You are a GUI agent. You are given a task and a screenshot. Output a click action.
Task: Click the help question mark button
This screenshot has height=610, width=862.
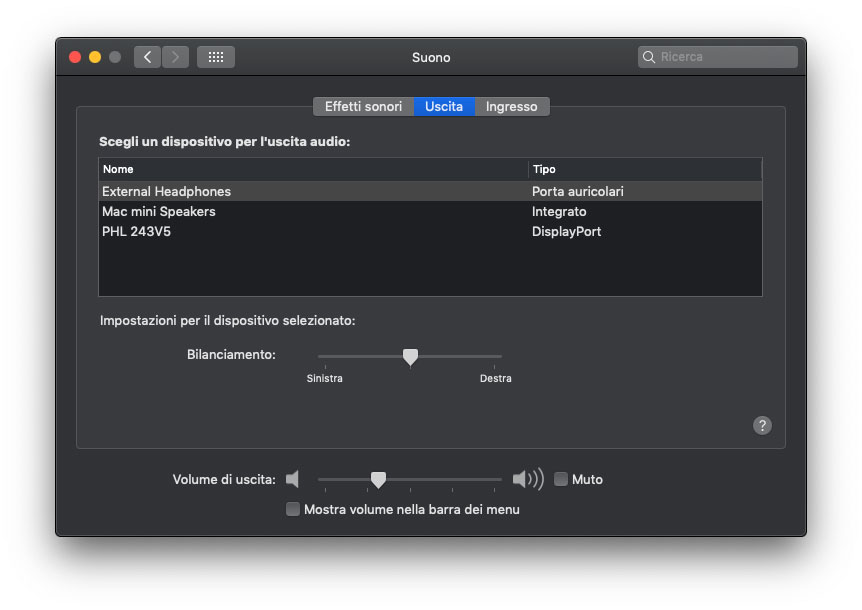pyautogui.click(x=762, y=425)
